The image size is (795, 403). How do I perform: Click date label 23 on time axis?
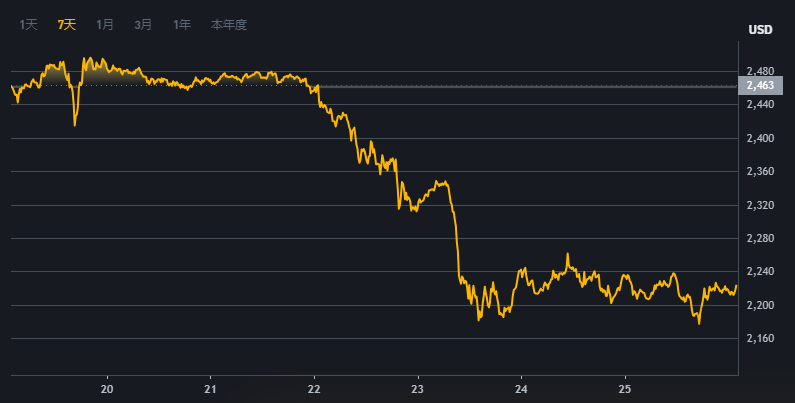click(x=418, y=389)
